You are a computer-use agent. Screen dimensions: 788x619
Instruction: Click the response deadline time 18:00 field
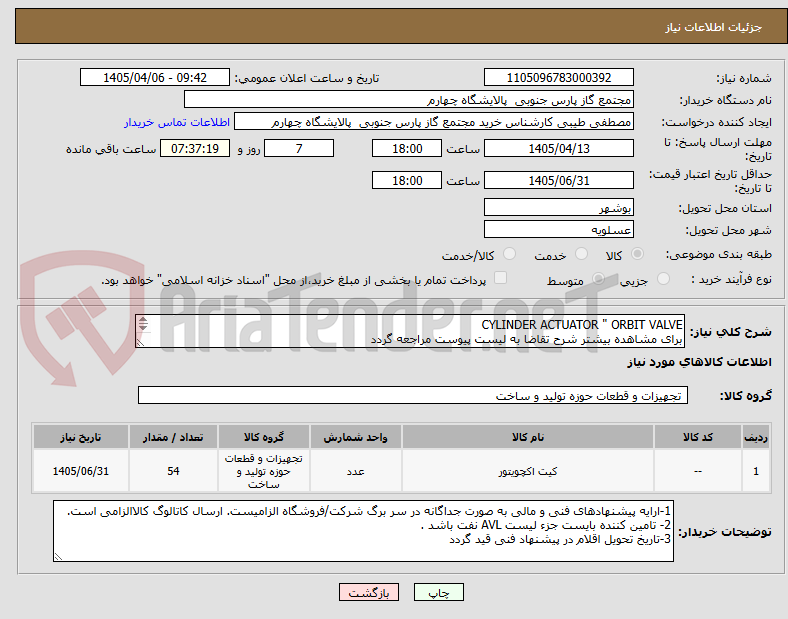[407, 148]
